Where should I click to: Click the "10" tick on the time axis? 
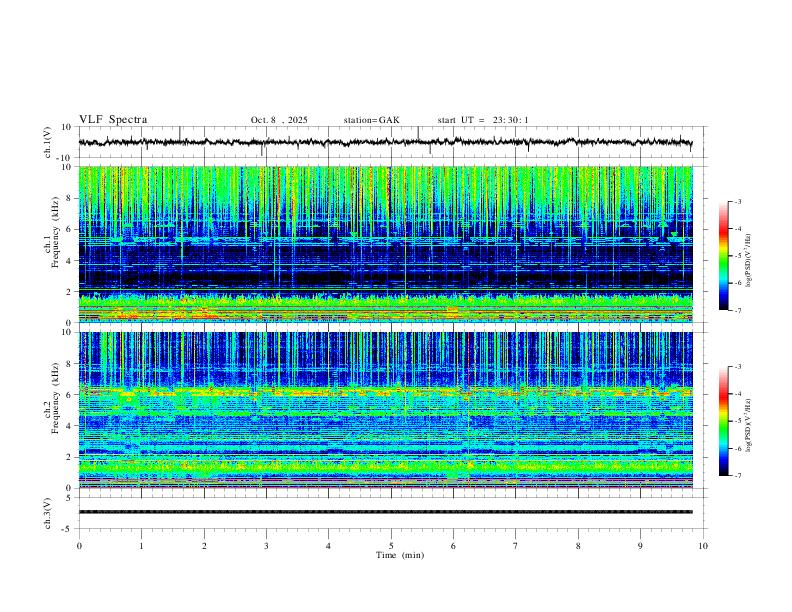point(703,546)
